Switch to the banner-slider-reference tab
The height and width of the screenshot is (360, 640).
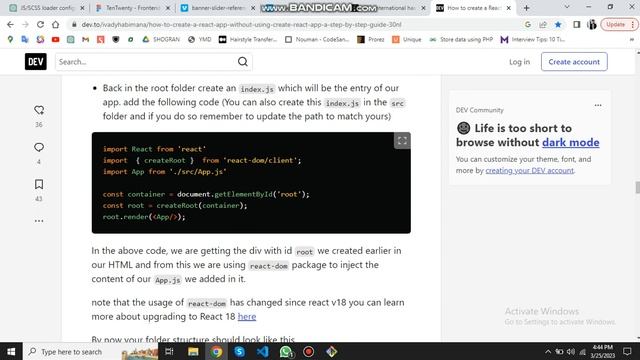(218, 8)
